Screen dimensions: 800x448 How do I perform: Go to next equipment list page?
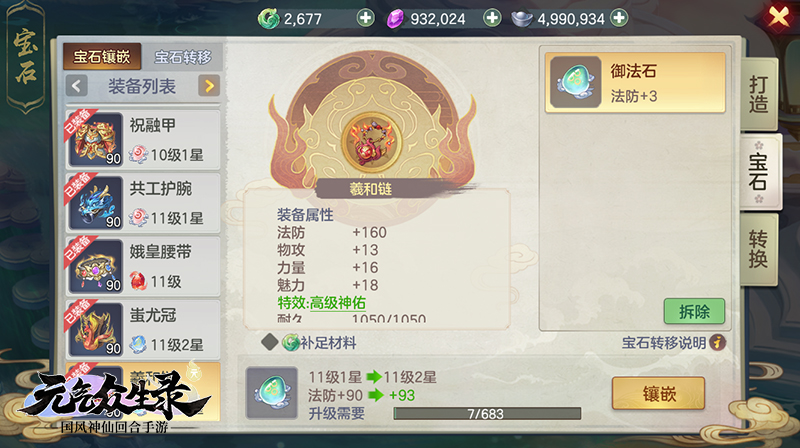coord(209,86)
